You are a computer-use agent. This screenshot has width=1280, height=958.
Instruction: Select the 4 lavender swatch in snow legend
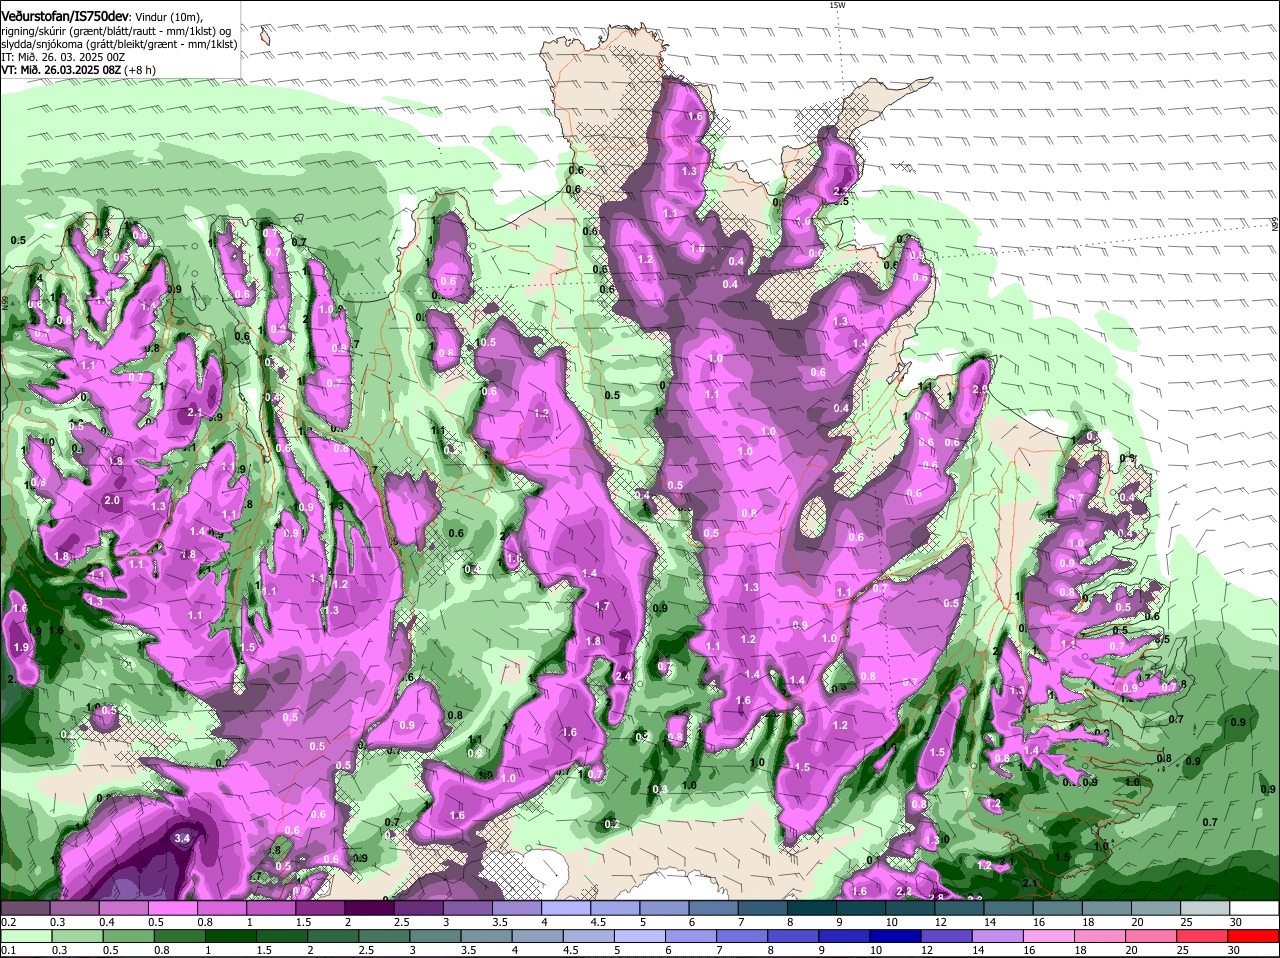[565, 907]
